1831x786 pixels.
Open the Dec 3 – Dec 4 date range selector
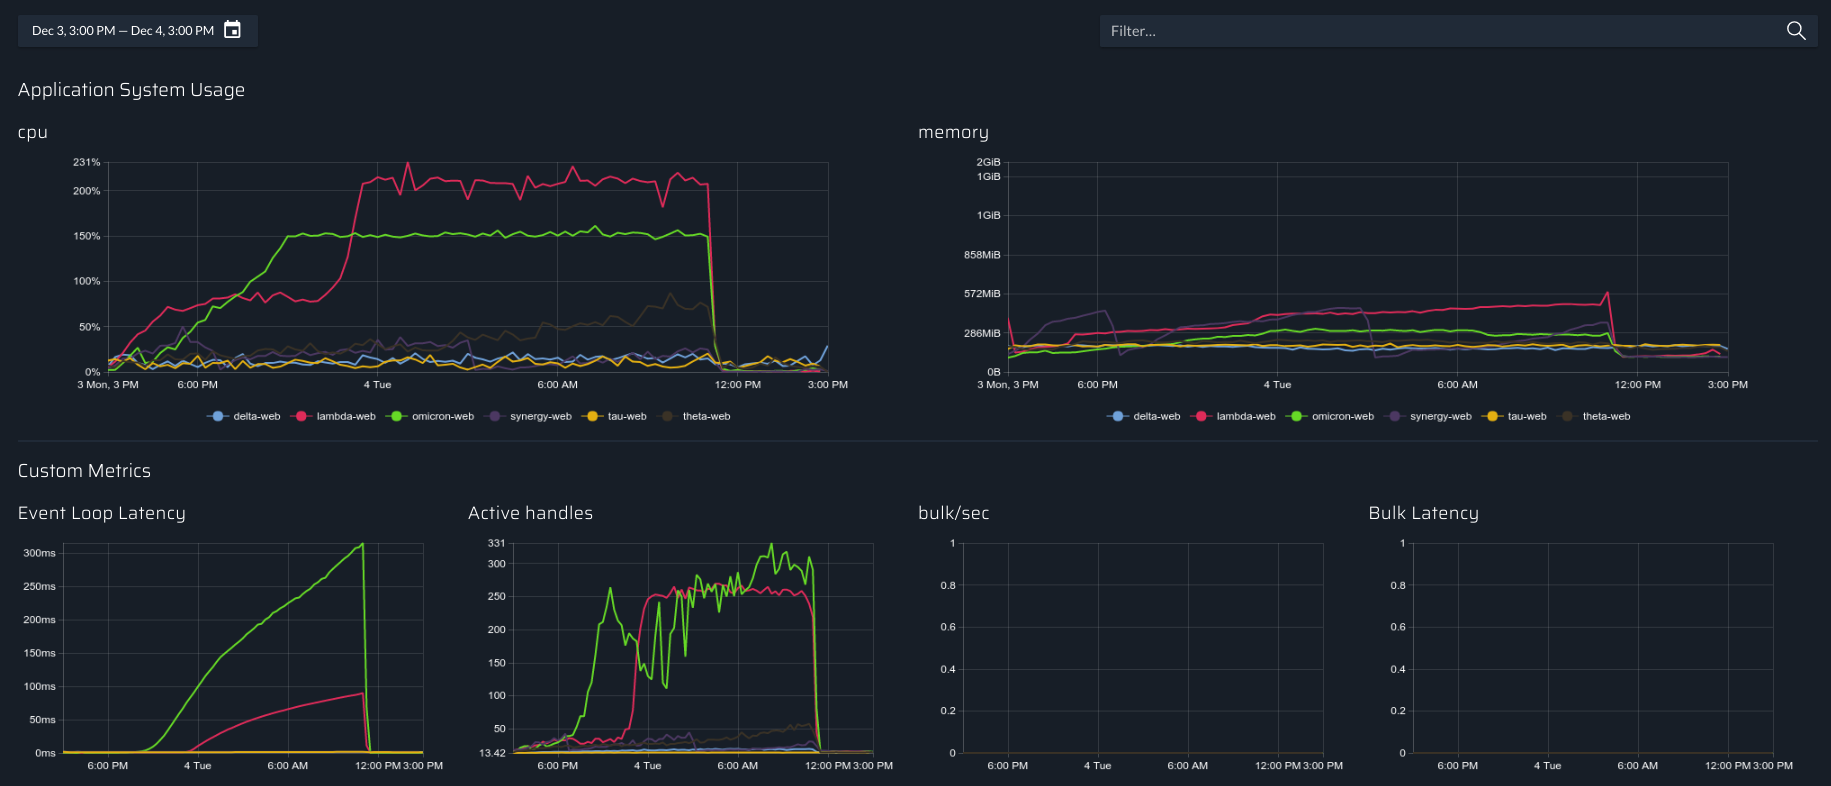123,31
